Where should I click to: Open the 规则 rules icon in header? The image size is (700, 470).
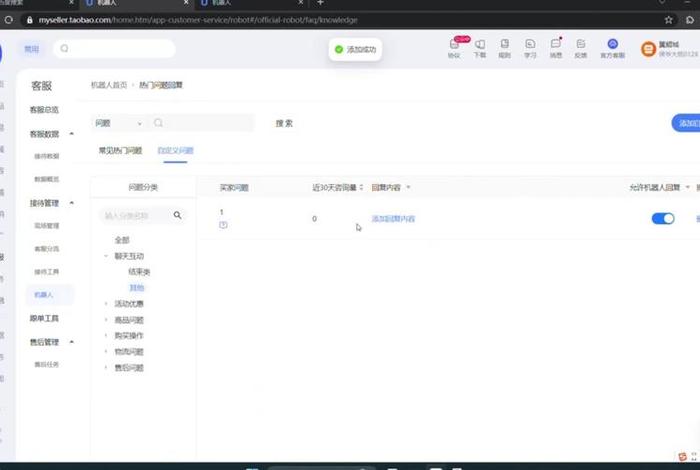tap(504, 48)
